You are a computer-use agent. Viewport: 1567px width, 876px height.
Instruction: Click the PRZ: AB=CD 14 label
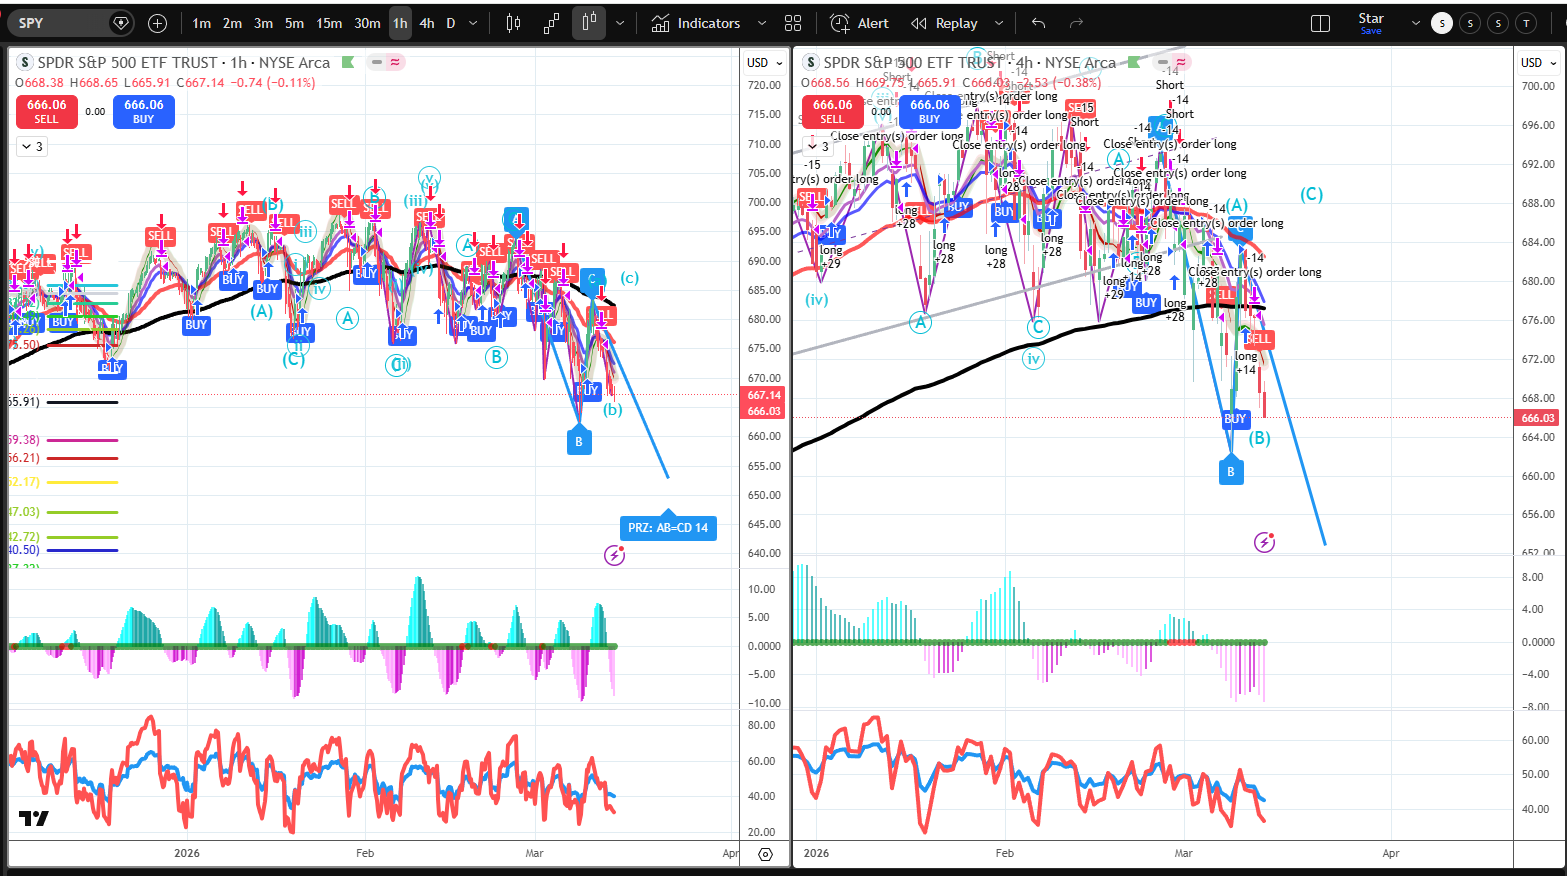[x=668, y=526]
